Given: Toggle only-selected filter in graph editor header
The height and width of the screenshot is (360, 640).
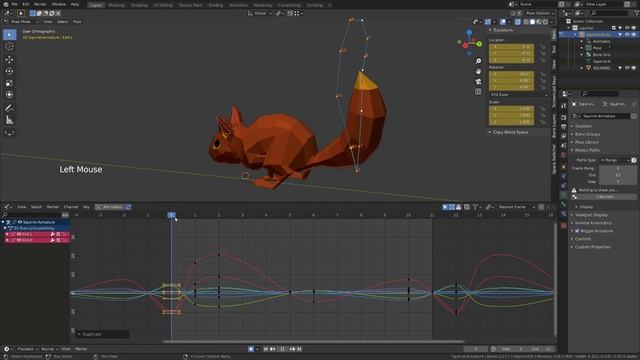Looking at the screenshot, I should click(445, 207).
